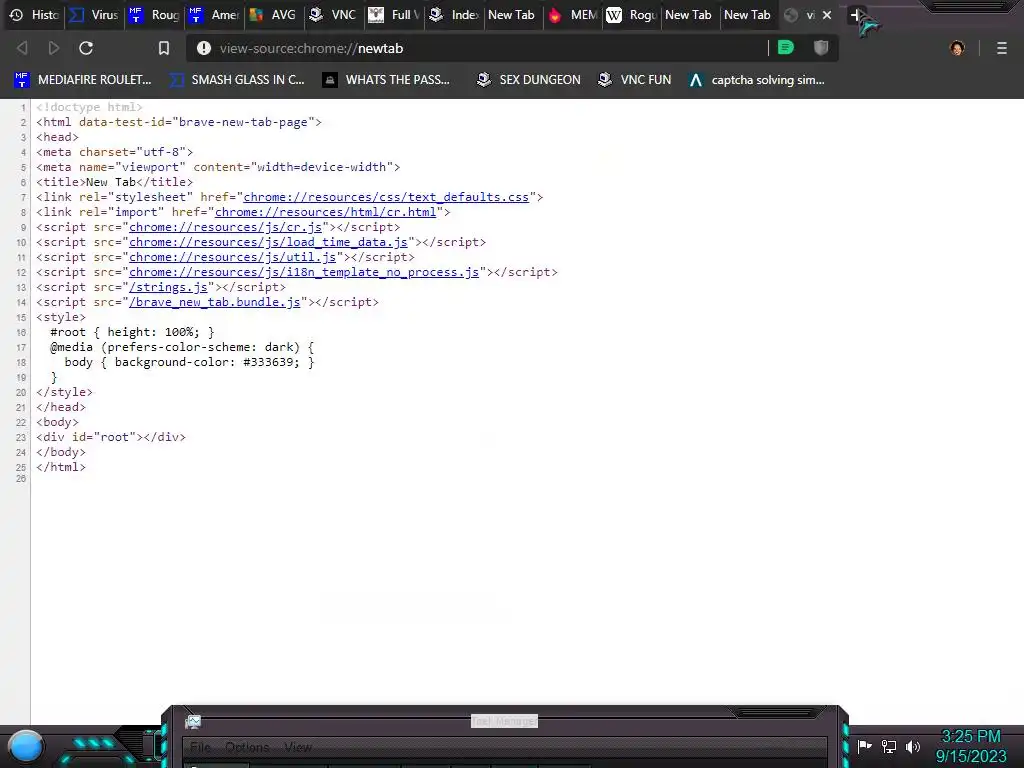Click the browser forward arrow
This screenshot has width=1024, height=768.
(54, 48)
